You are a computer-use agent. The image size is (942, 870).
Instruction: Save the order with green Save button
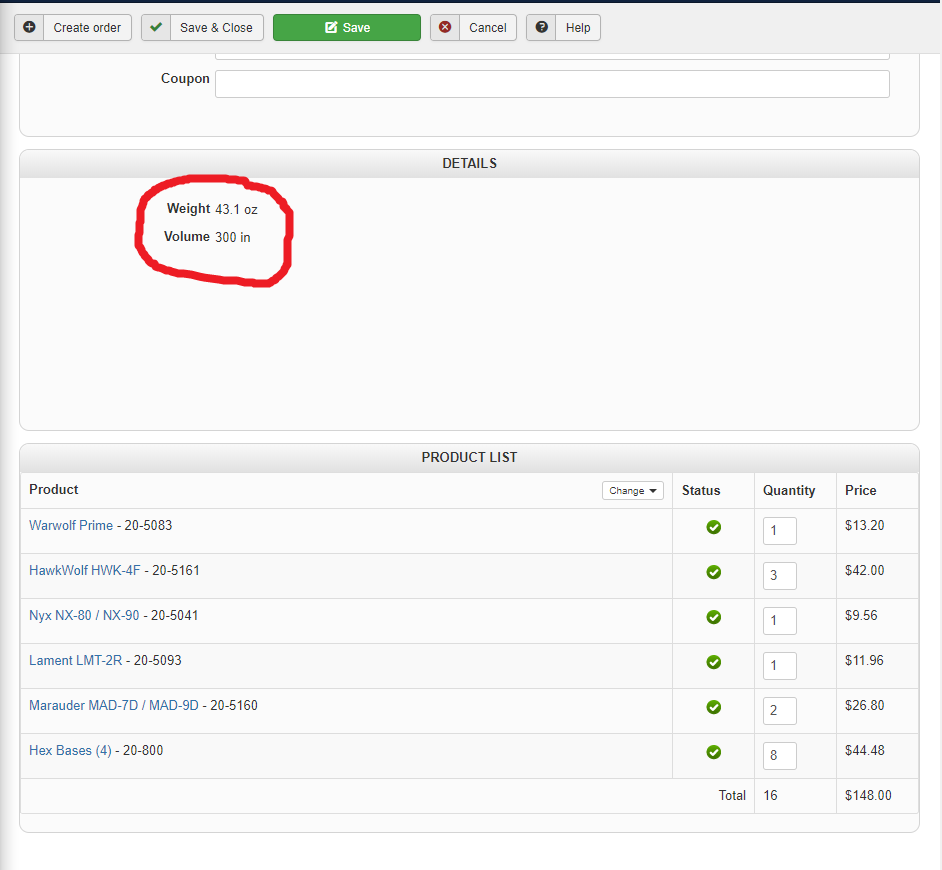tap(347, 28)
